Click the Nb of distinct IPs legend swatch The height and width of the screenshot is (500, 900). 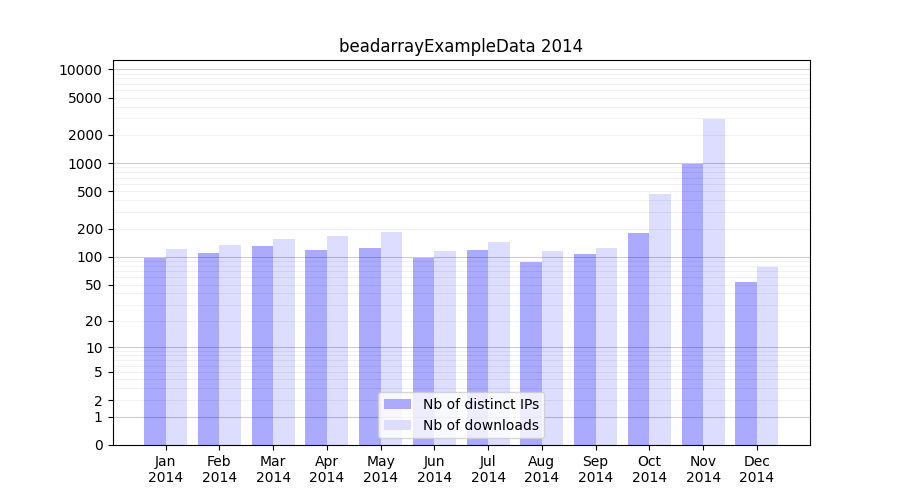pos(397,404)
